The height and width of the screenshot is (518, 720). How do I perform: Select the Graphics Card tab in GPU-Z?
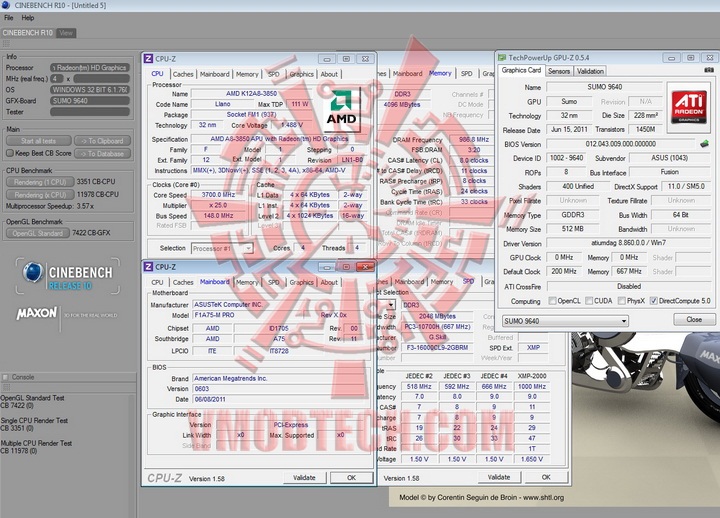coord(521,70)
